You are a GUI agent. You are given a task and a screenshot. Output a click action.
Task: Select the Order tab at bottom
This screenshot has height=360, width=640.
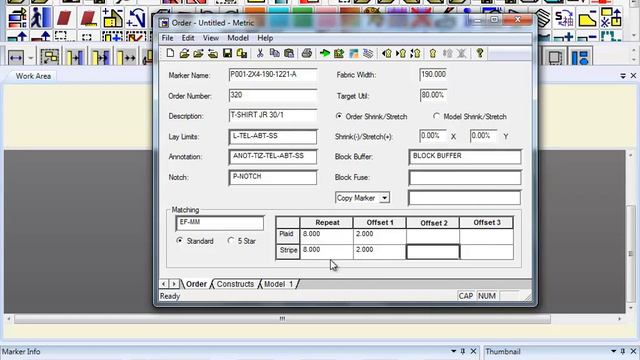(196, 284)
